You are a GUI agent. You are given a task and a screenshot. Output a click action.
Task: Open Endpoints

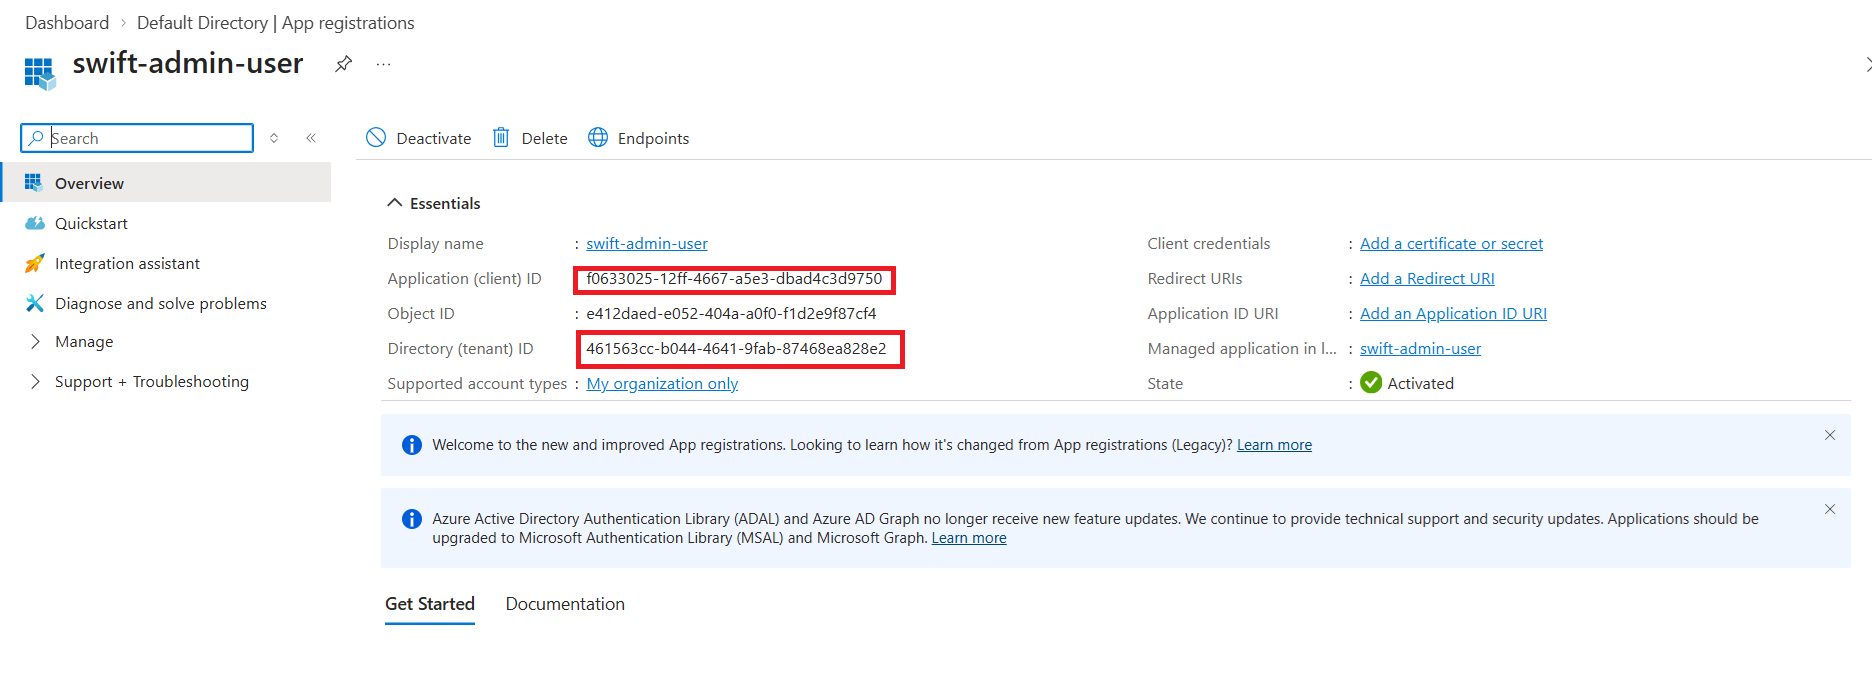pyautogui.click(x=639, y=138)
